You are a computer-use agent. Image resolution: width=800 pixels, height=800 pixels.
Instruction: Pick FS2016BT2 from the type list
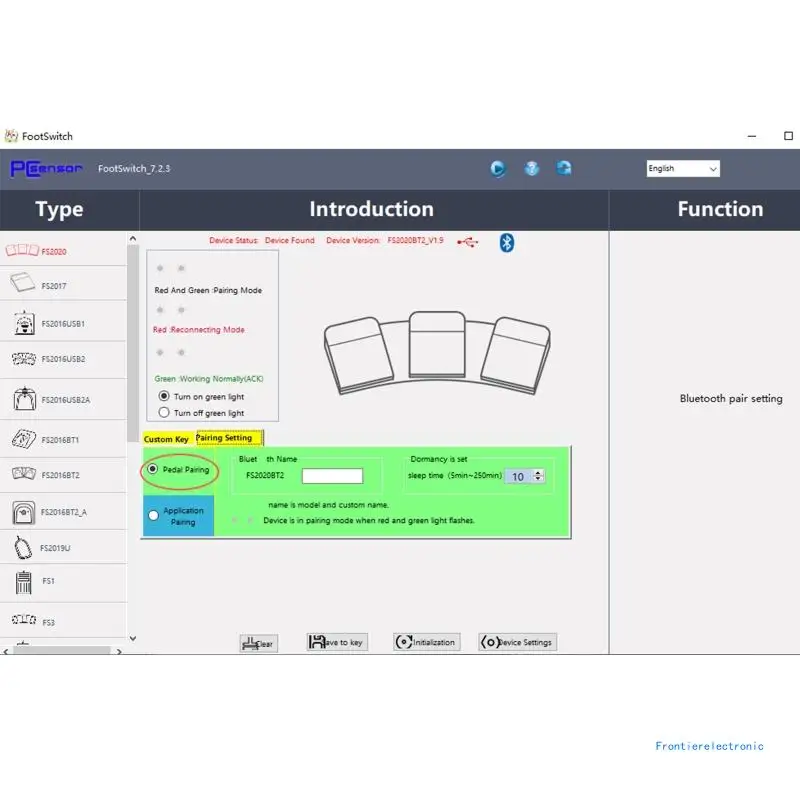point(63,475)
